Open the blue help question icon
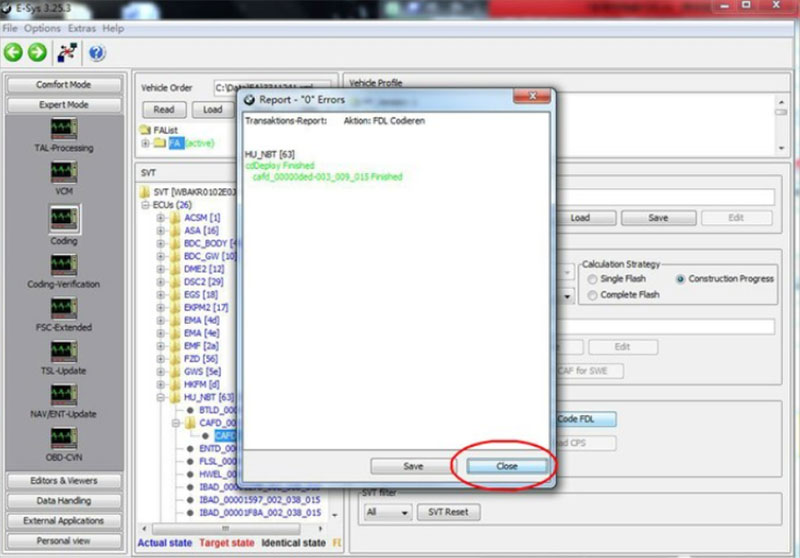 97,53
